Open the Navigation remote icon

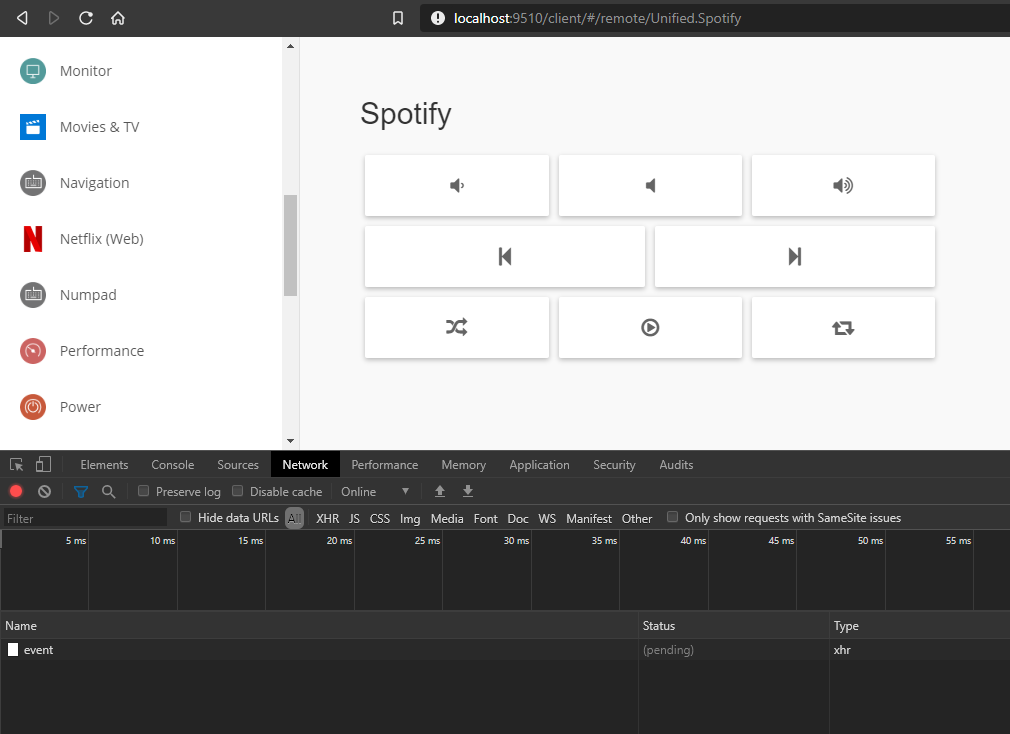pos(33,183)
